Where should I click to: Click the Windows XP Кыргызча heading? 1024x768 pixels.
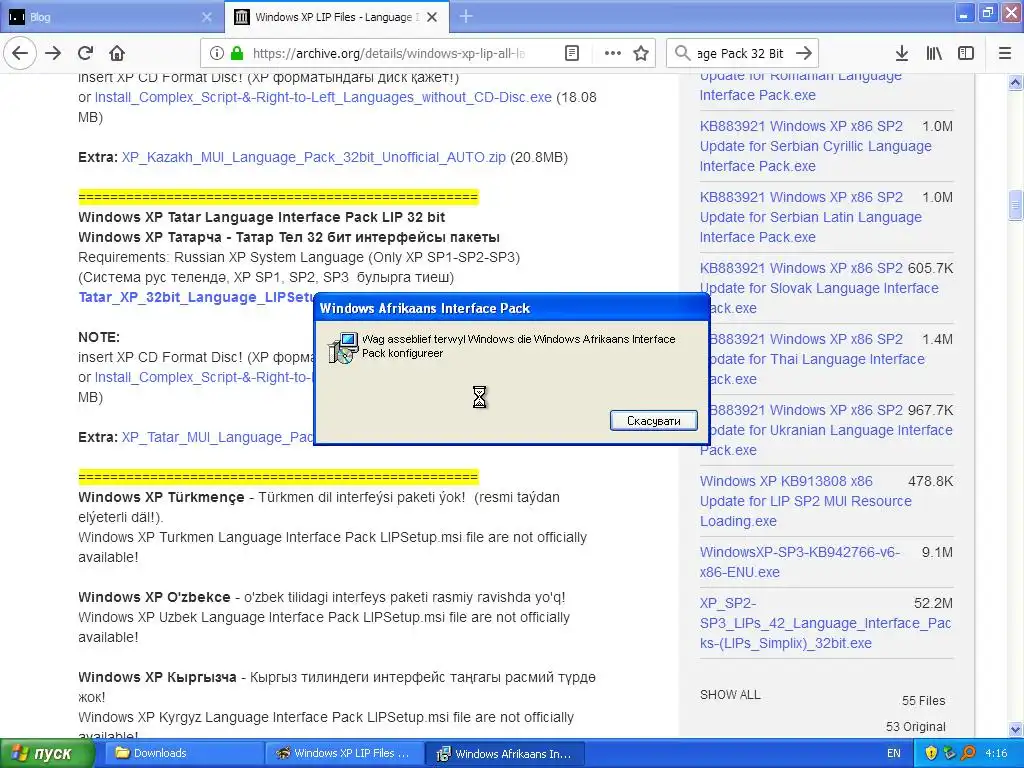[x=157, y=677]
